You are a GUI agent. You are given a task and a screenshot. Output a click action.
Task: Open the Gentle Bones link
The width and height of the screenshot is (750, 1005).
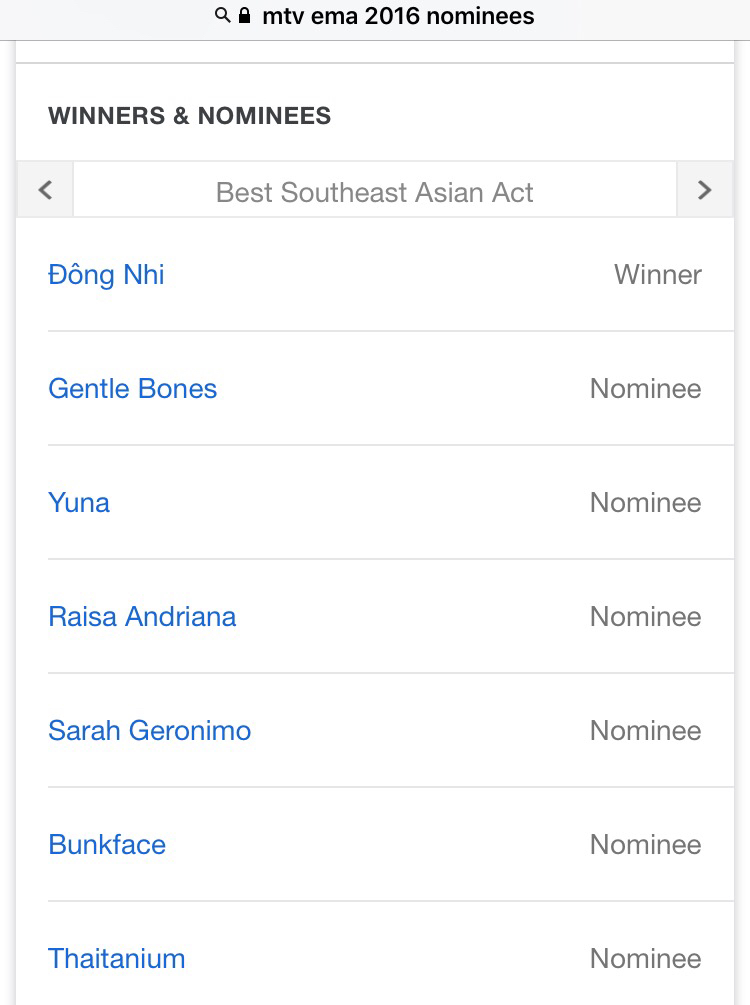(132, 389)
